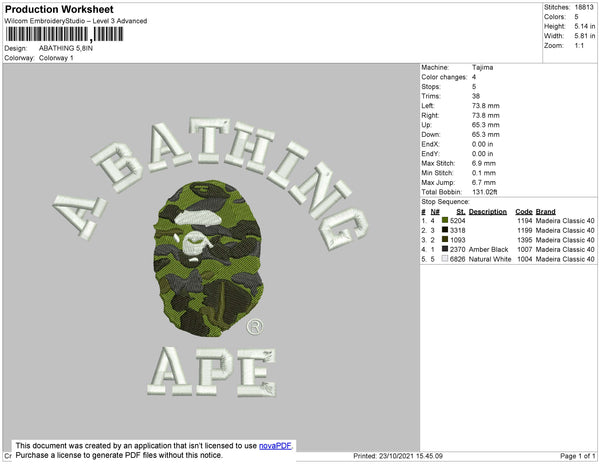Image resolution: width=600 pixels, height=464 pixels.
Task: Click thread code 1395
Action: coord(525,240)
